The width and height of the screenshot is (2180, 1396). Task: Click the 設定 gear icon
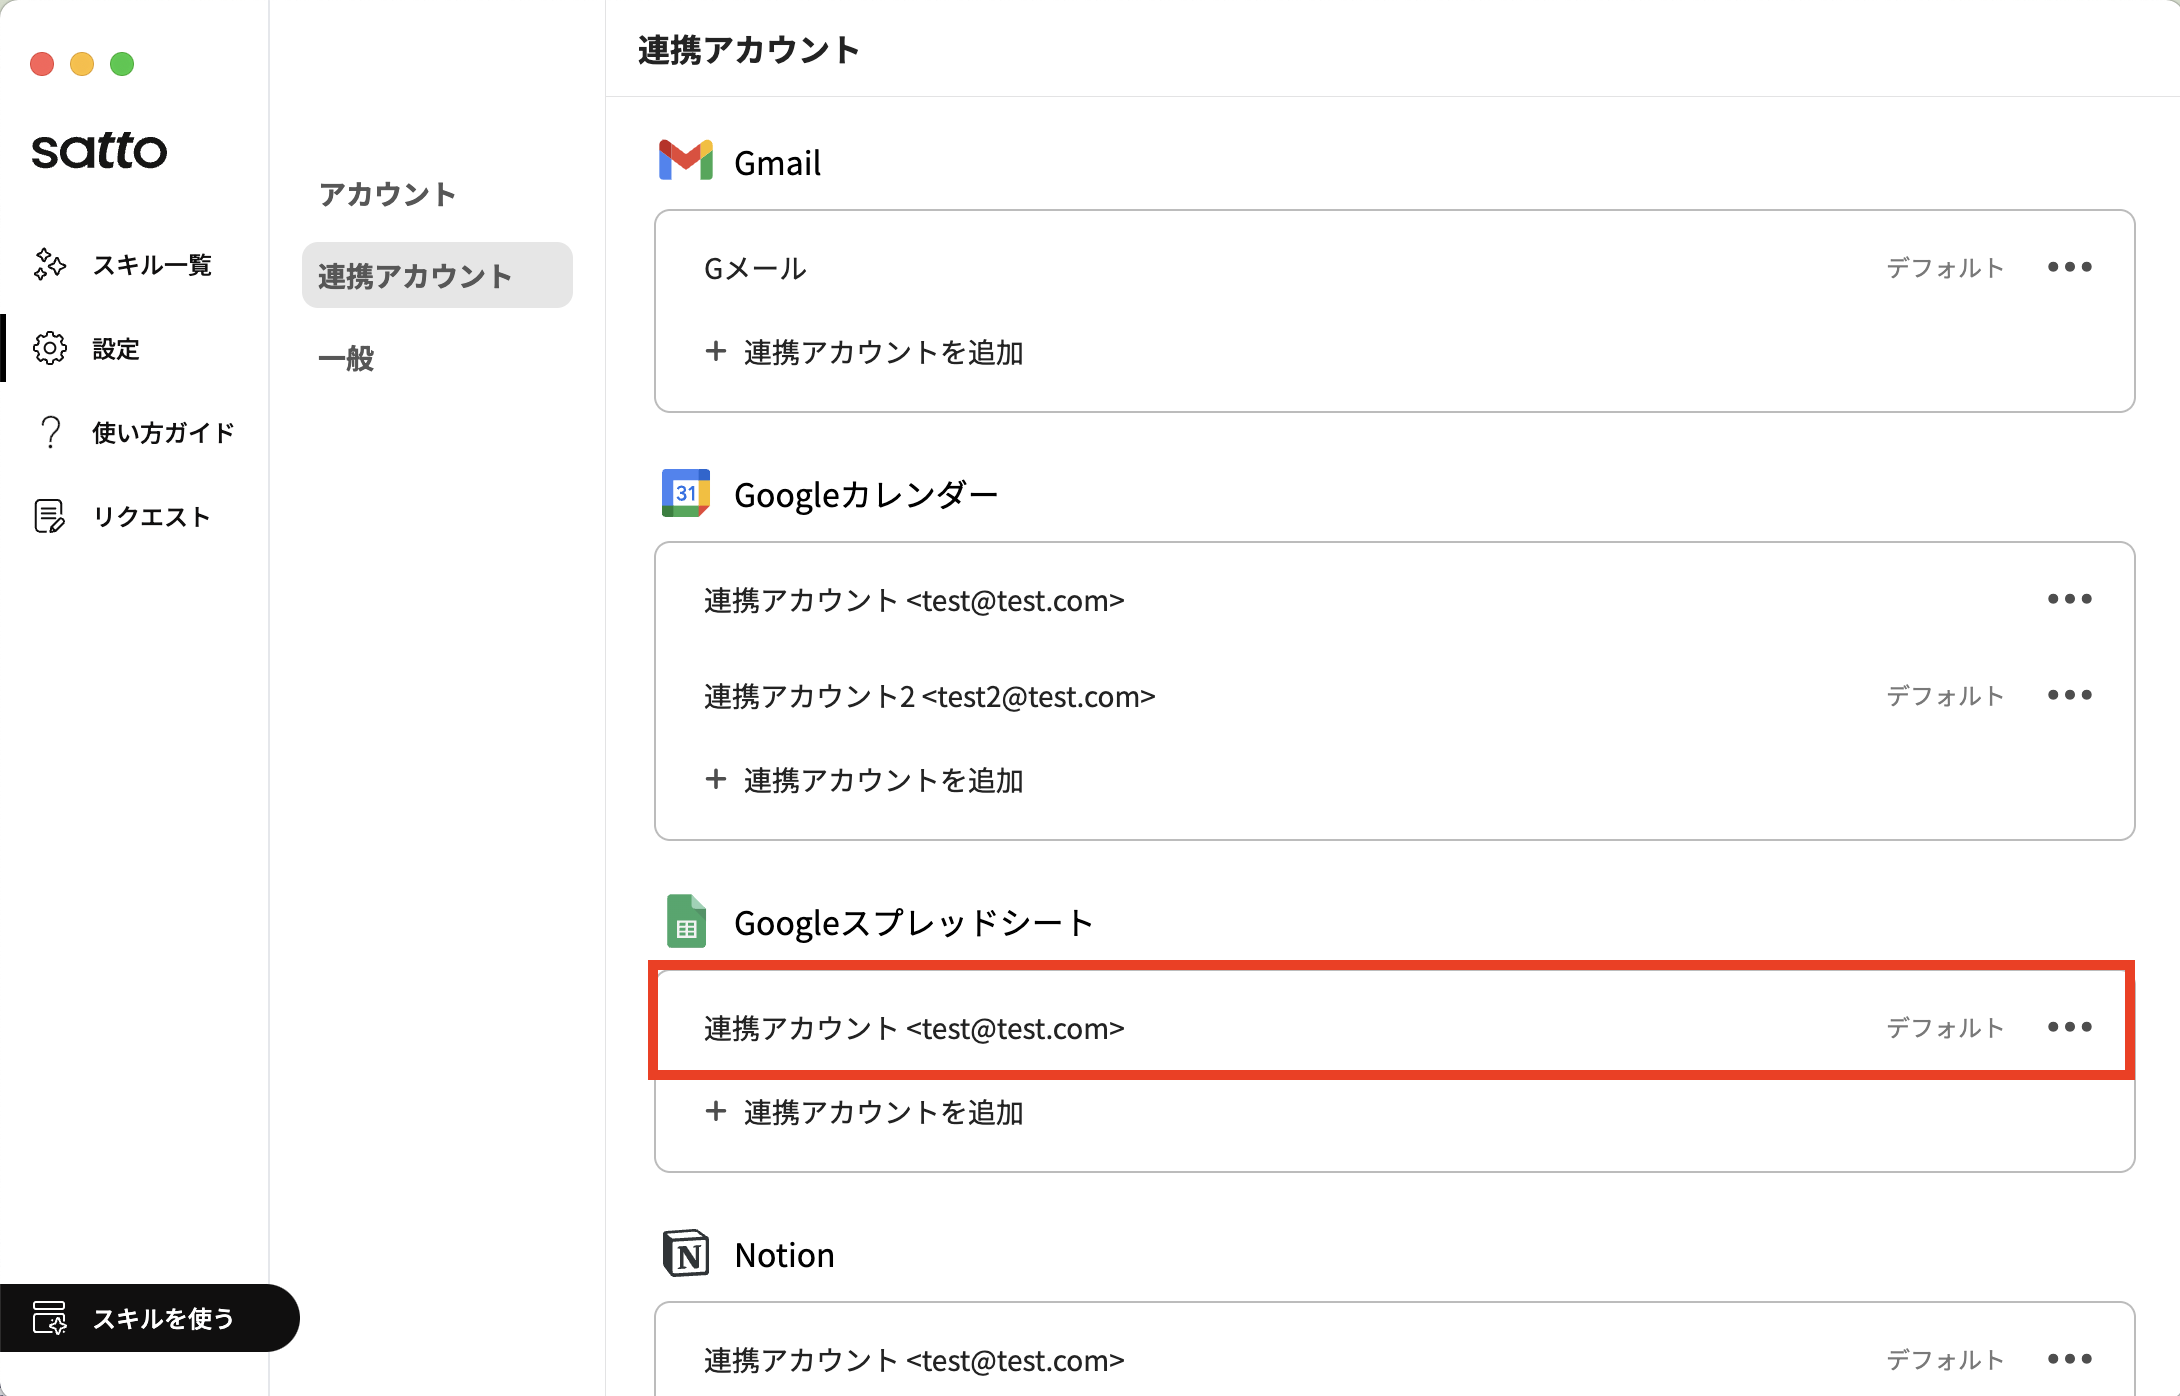coord(50,348)
